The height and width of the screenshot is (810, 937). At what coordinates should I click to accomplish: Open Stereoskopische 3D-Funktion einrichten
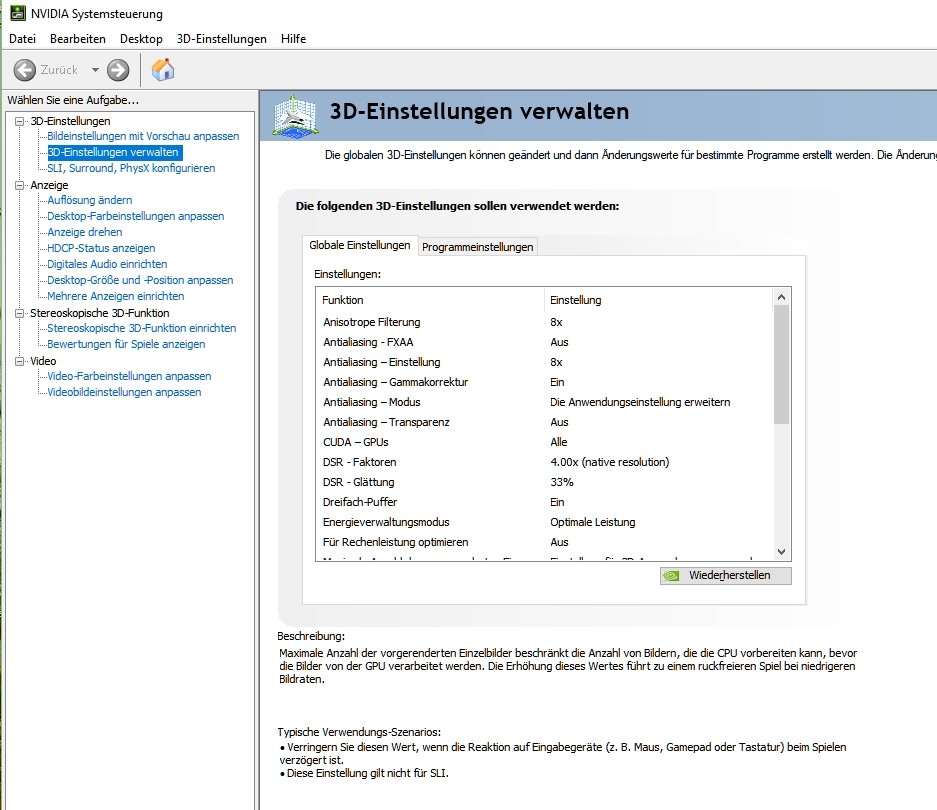[142, 328]
